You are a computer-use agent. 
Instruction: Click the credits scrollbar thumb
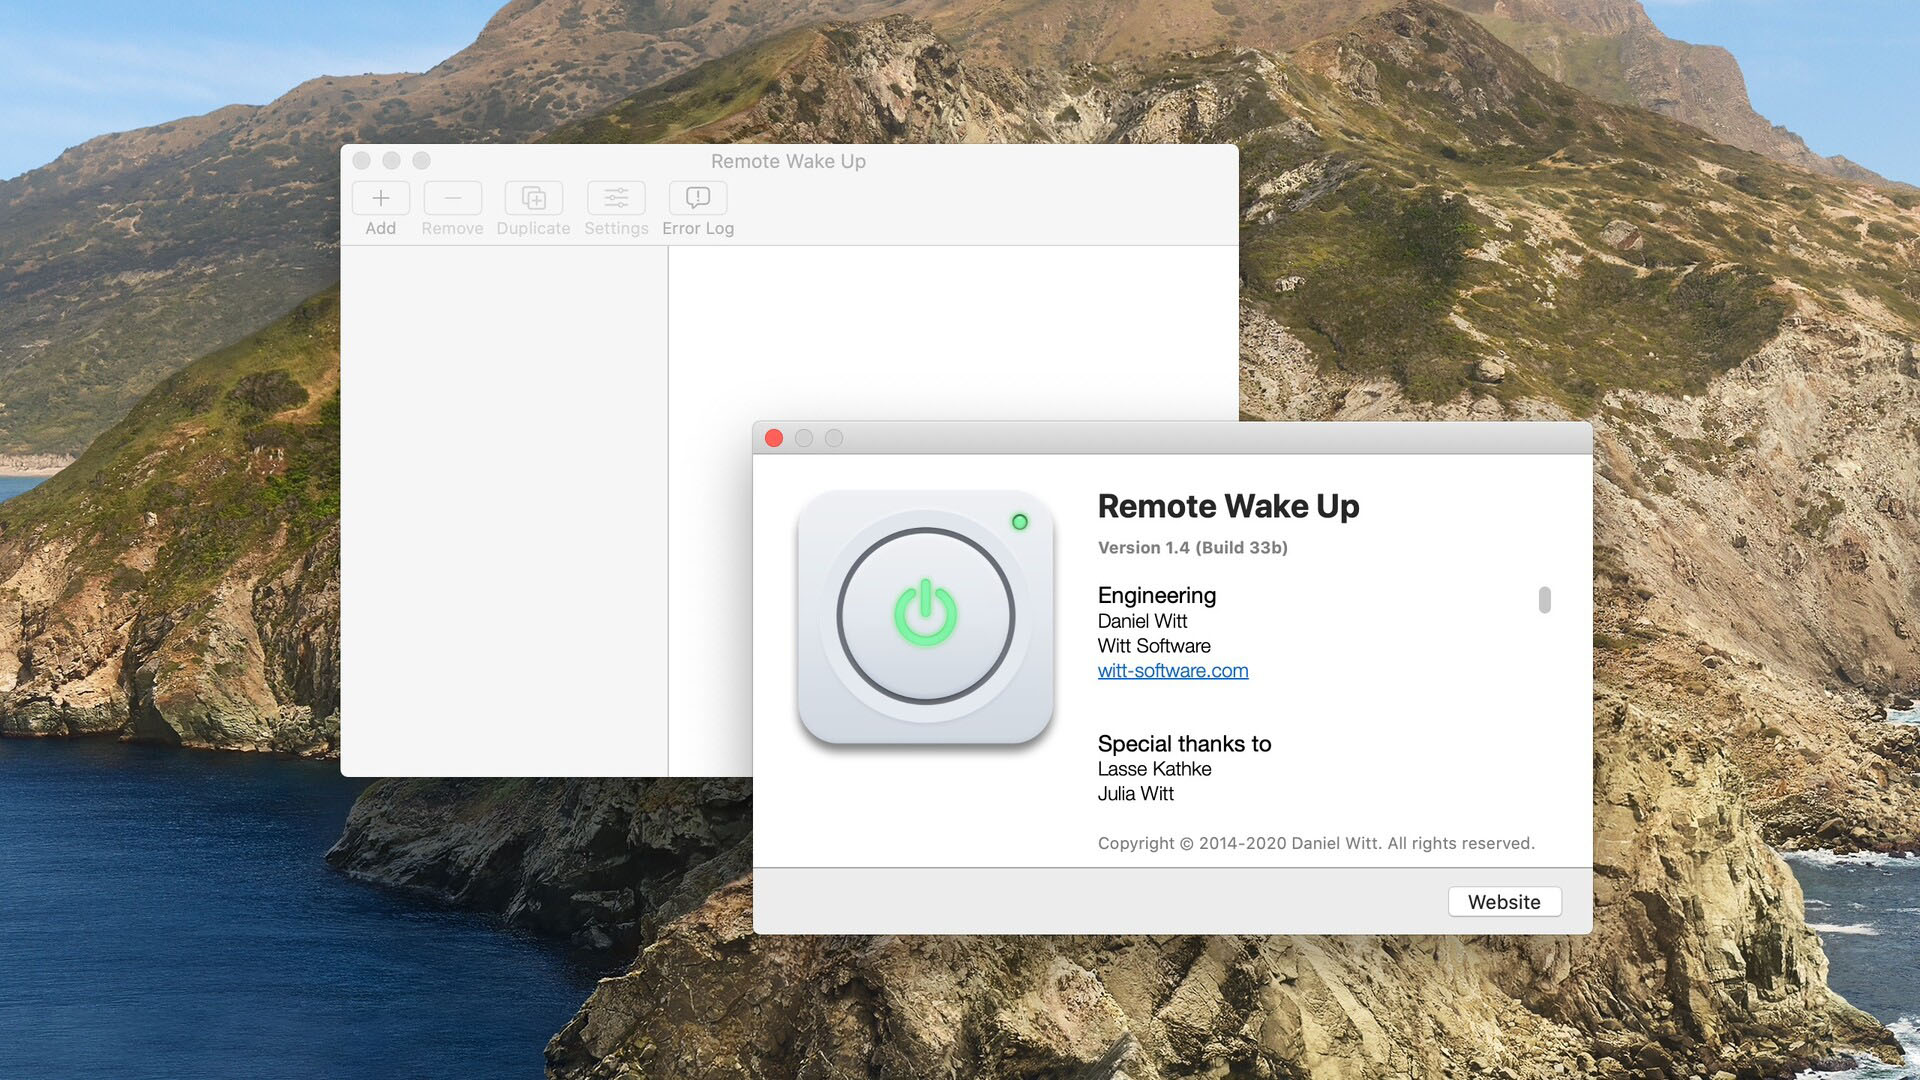click(1545, 600)
